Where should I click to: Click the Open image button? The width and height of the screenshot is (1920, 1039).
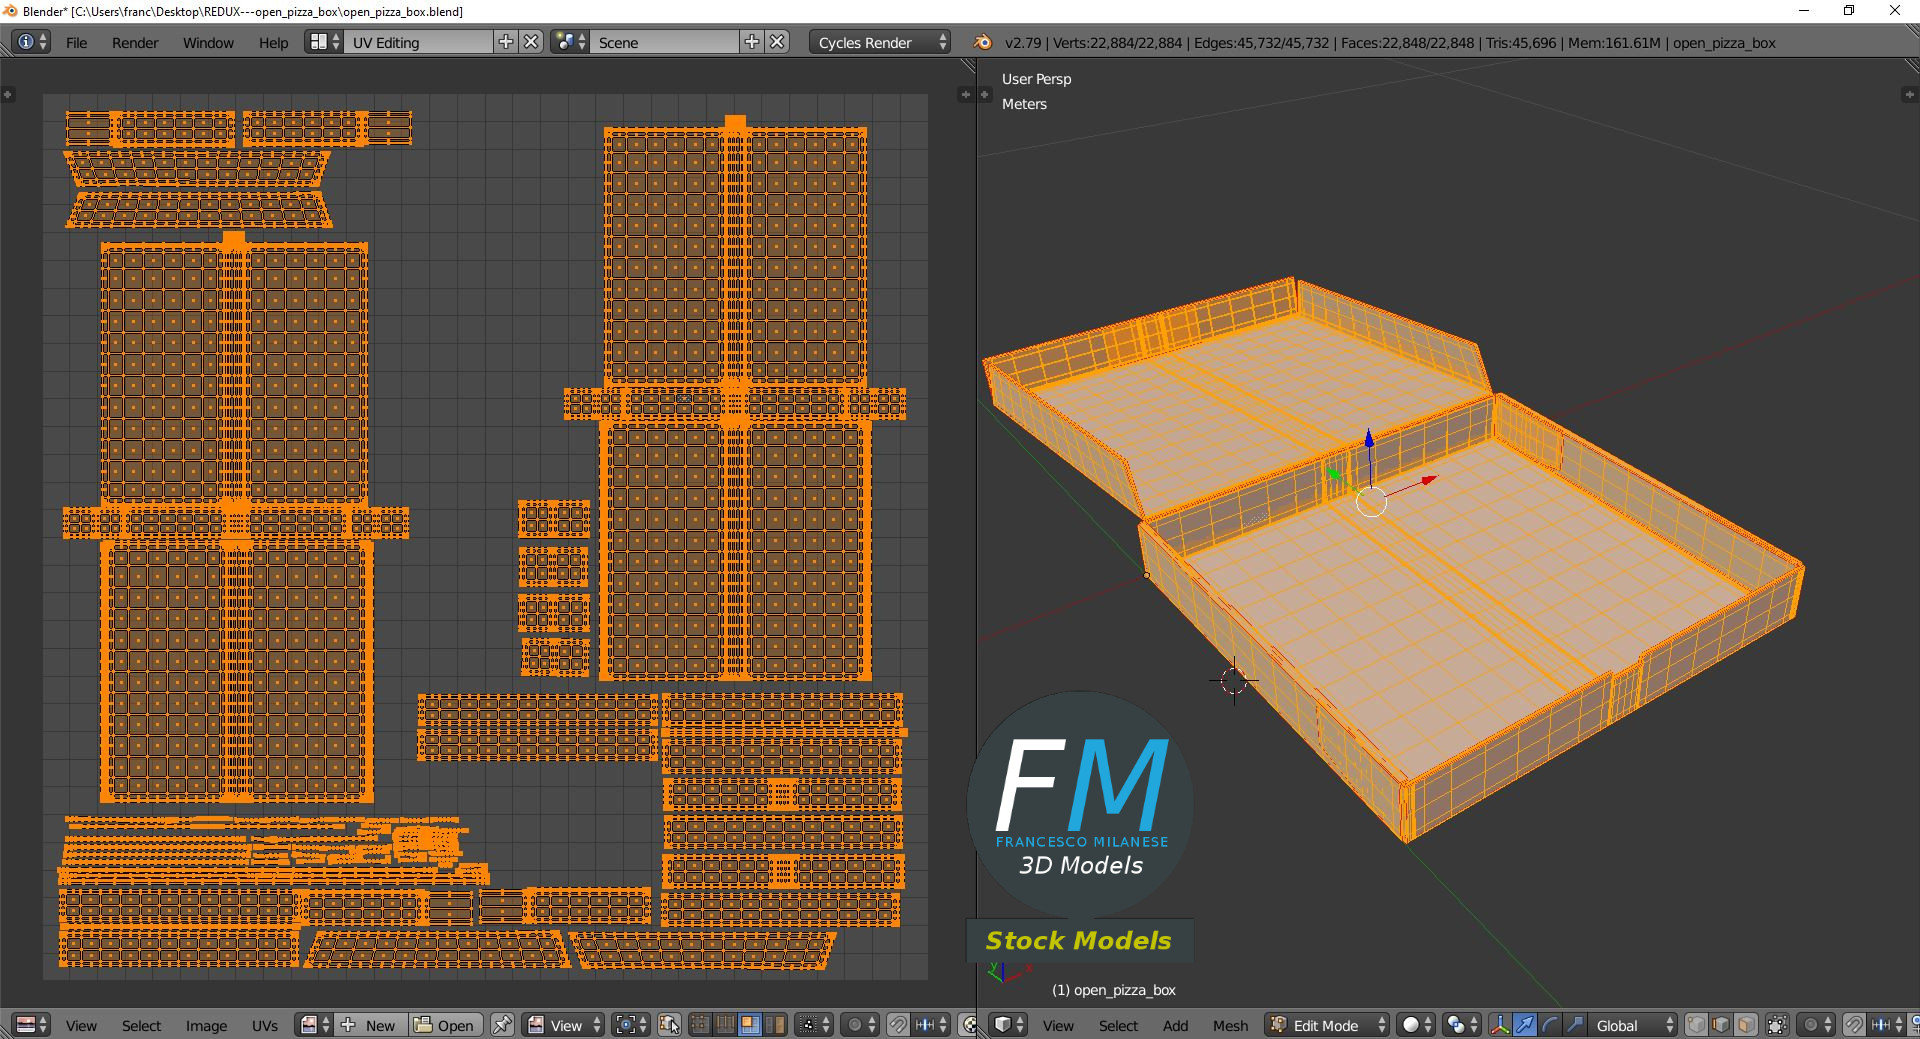(445, 1025)
